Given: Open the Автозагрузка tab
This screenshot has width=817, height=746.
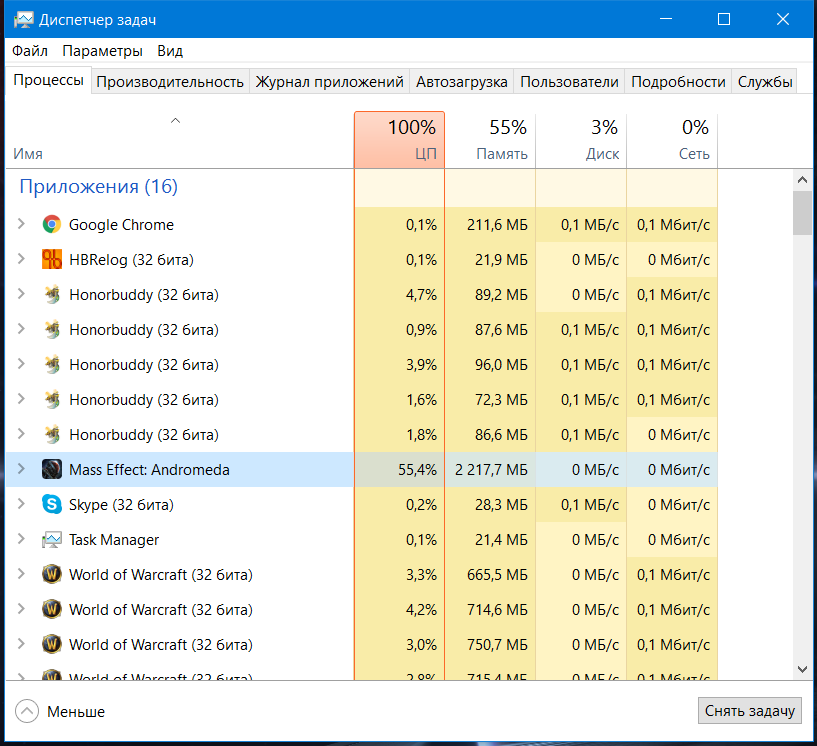Looking at the screenshot, I should pyautogui.click(x=462, y=82).
